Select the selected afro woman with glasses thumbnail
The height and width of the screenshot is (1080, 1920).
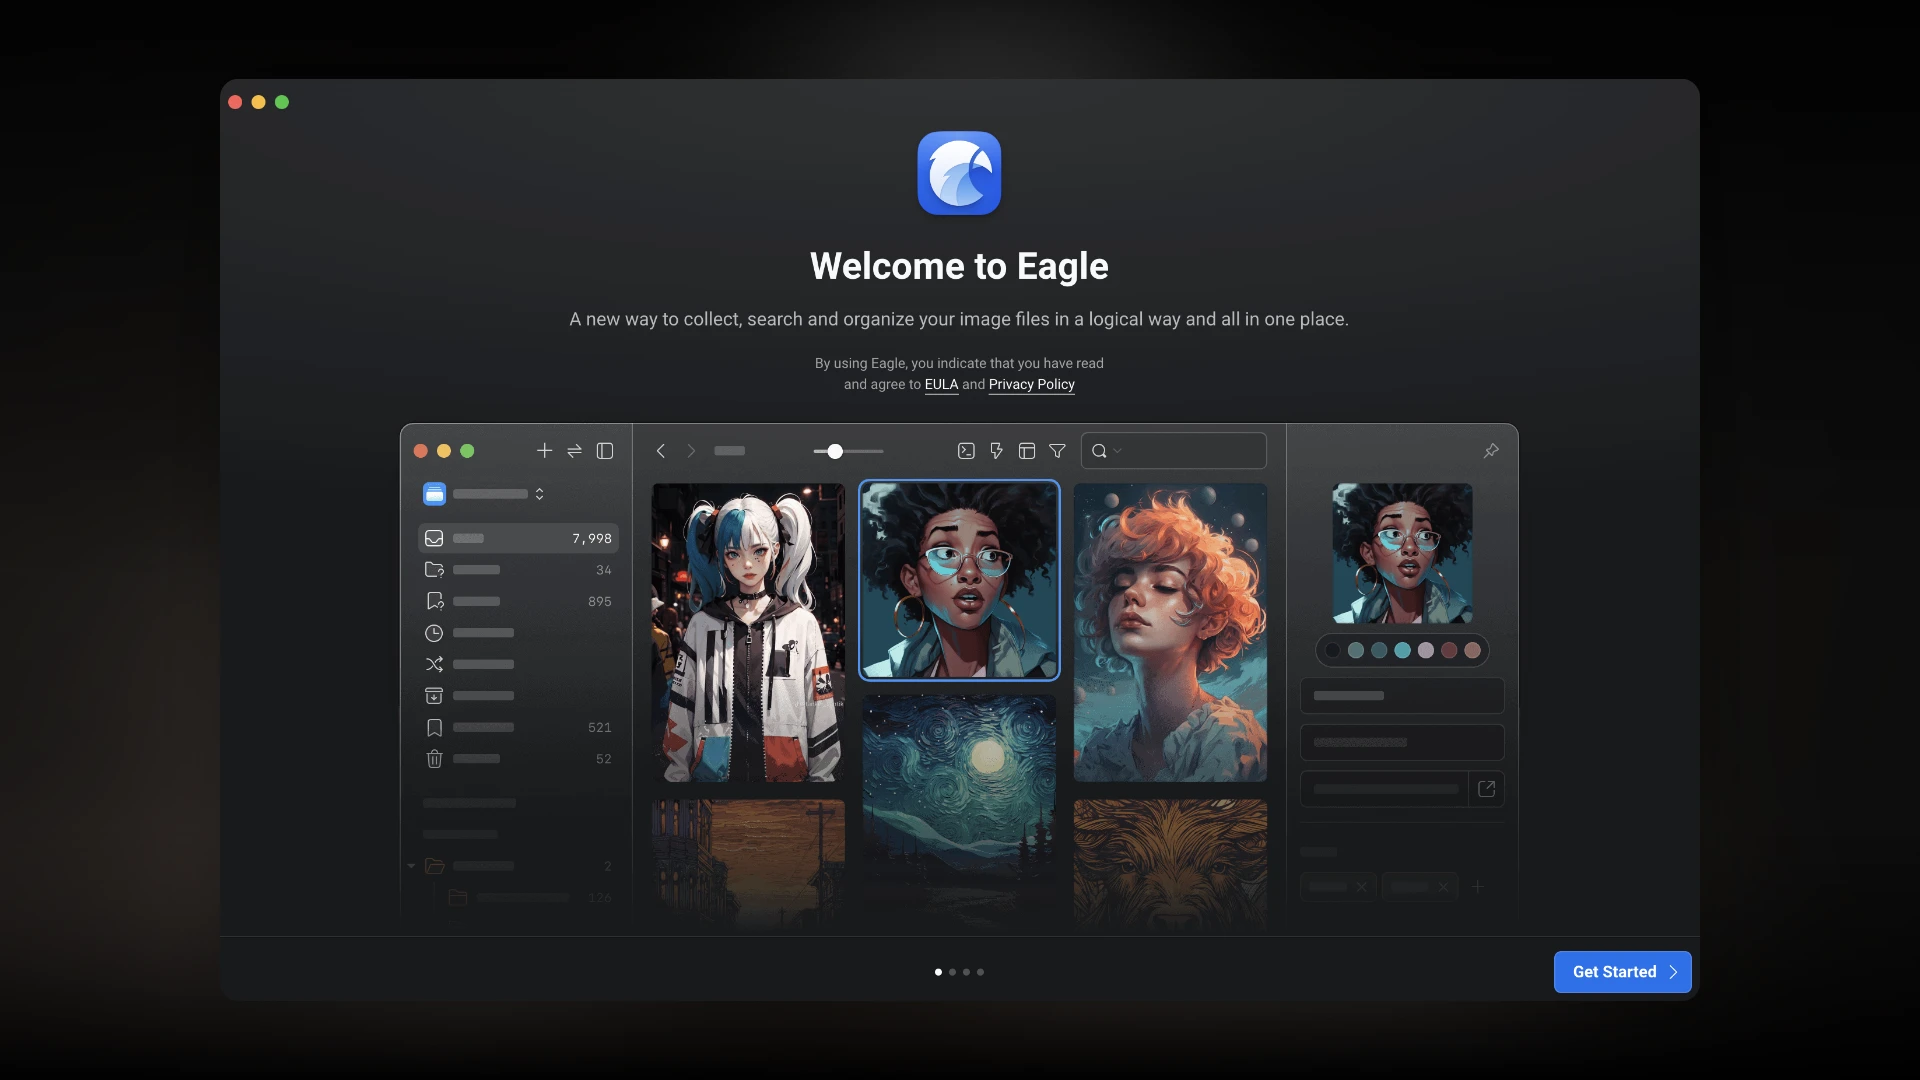959,580
